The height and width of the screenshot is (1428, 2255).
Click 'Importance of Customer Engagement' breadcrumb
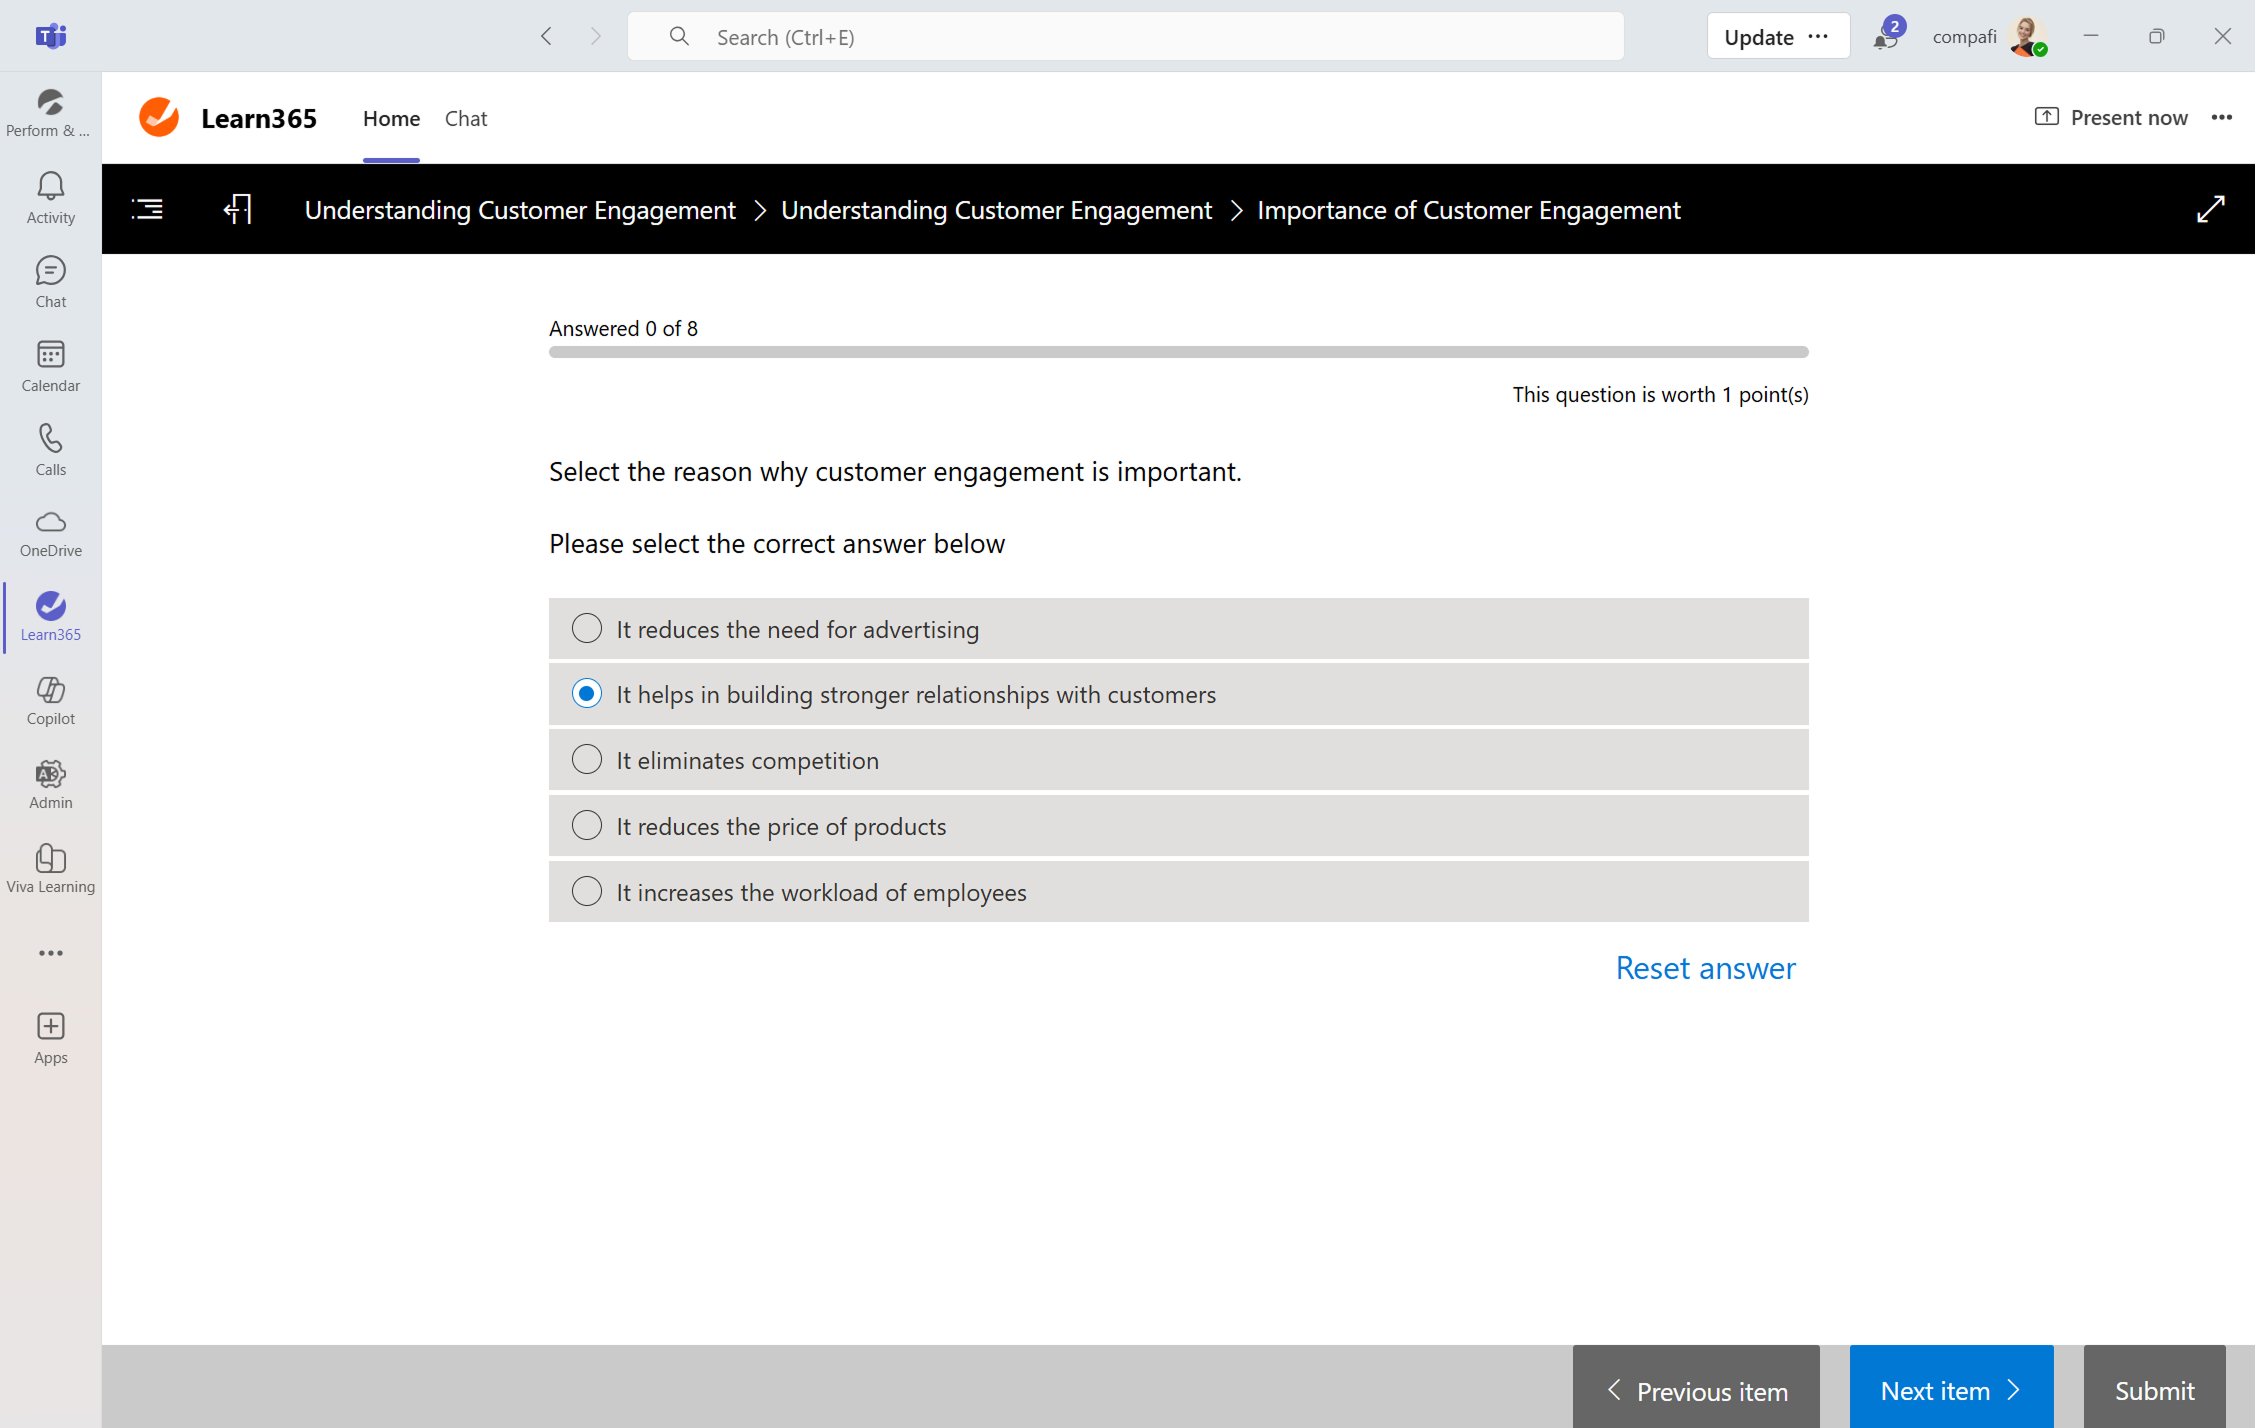click(x=1469, y=210)
